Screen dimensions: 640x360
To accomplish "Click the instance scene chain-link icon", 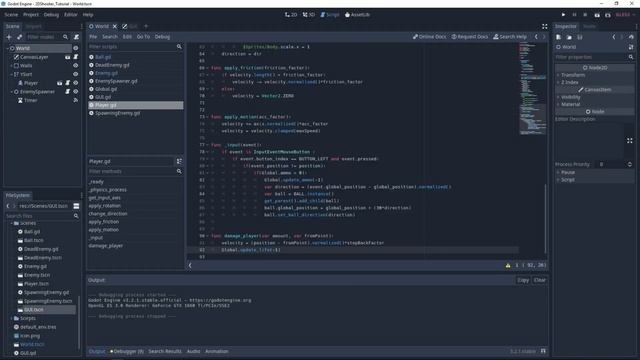I will click(19, 37).
